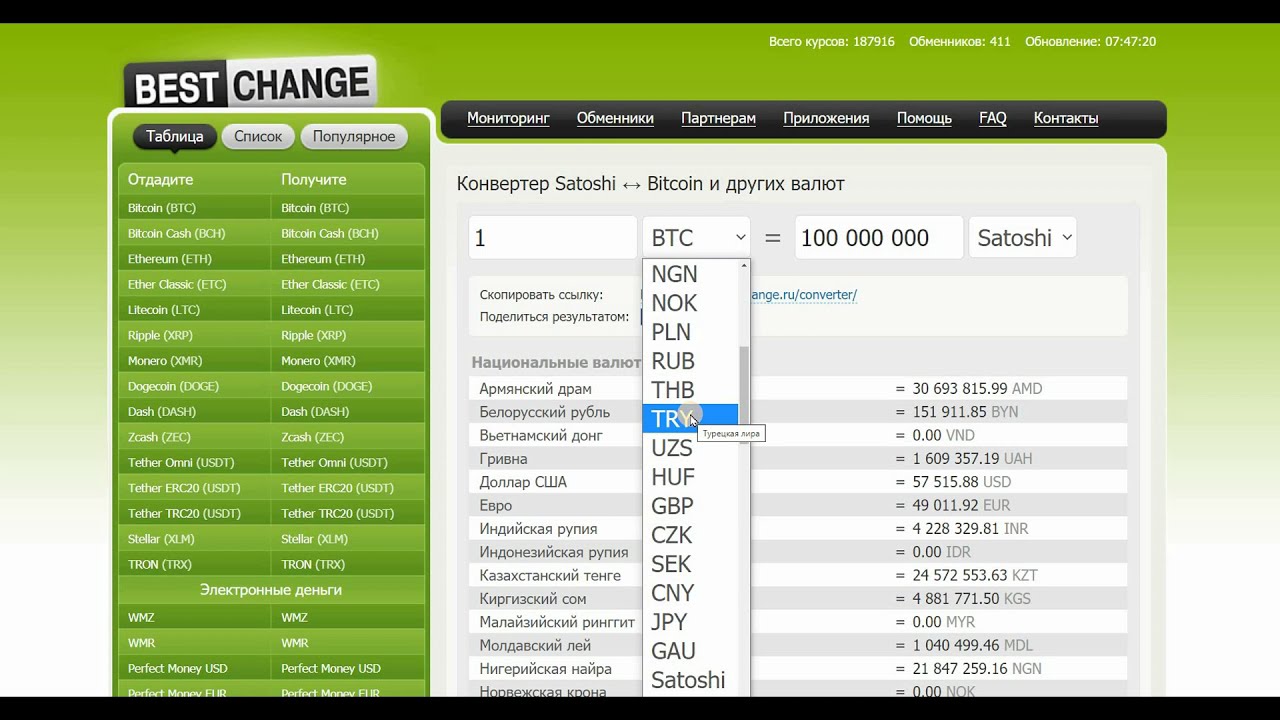Pick JPY from the currency list
The width and height of the screenshot is (1280, 720).
click(x=690, y=622)
